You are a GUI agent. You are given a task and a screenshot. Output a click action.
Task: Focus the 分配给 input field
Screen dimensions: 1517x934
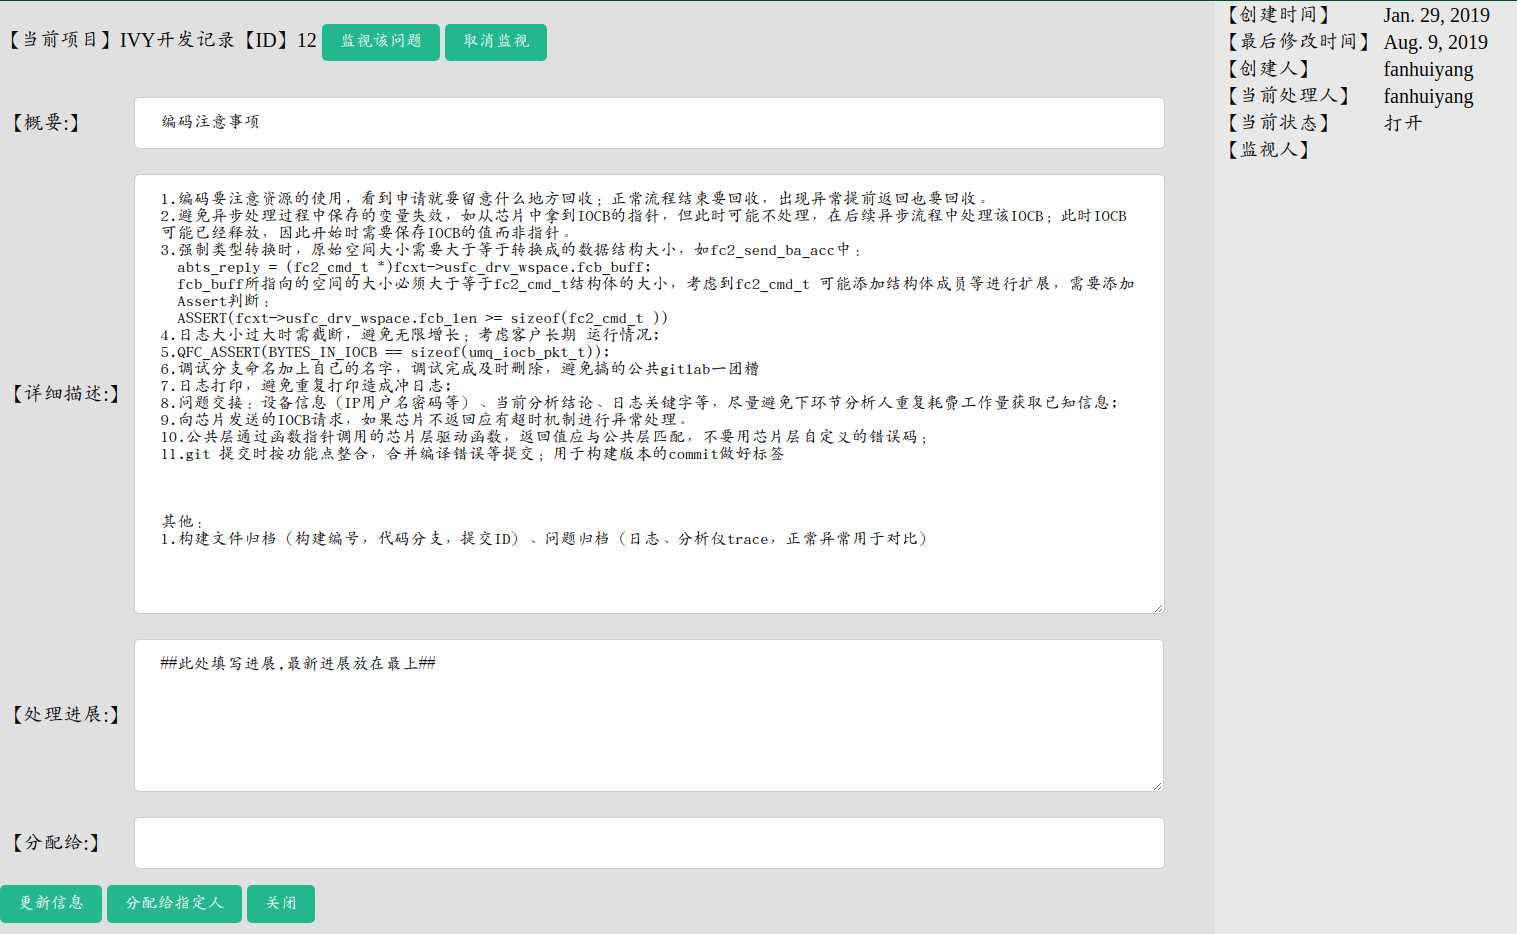pos(649,843)
